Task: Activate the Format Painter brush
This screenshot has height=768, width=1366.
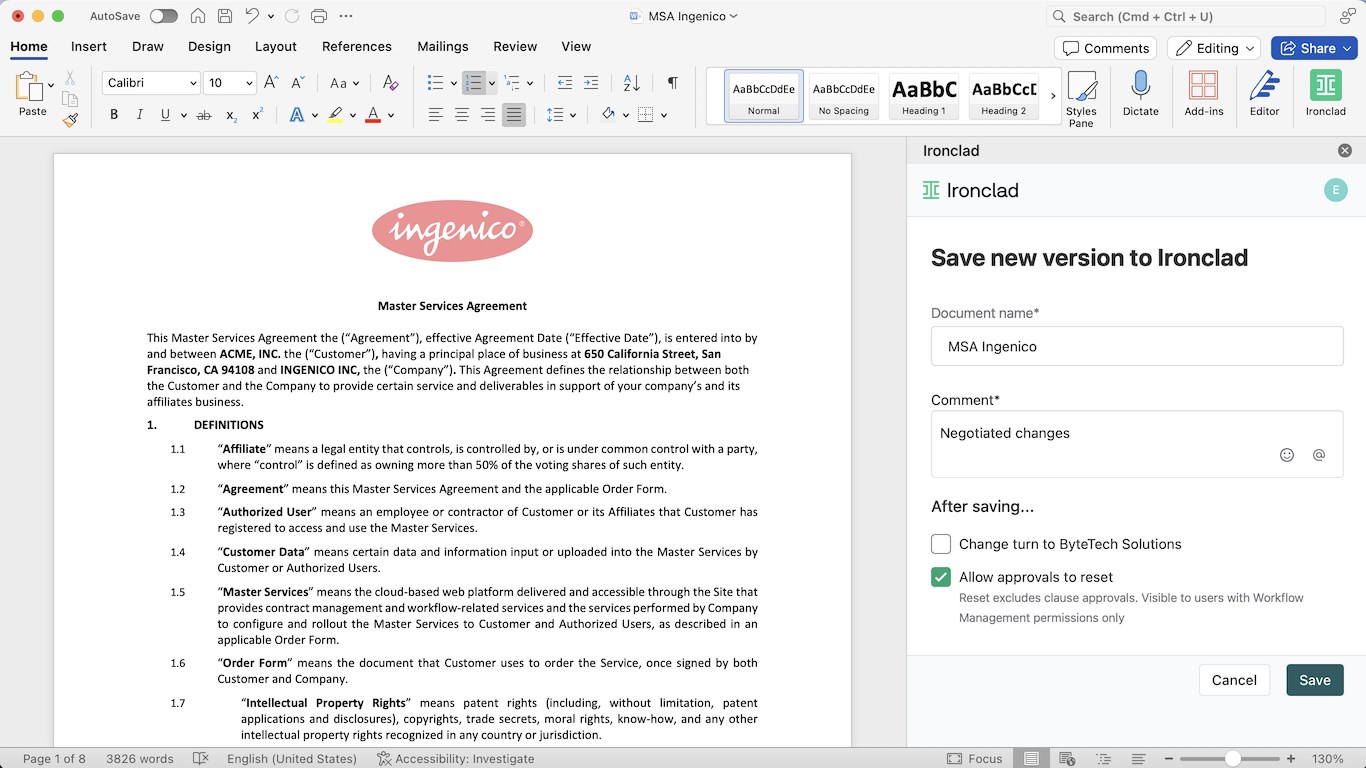Action: click(70, 120)
